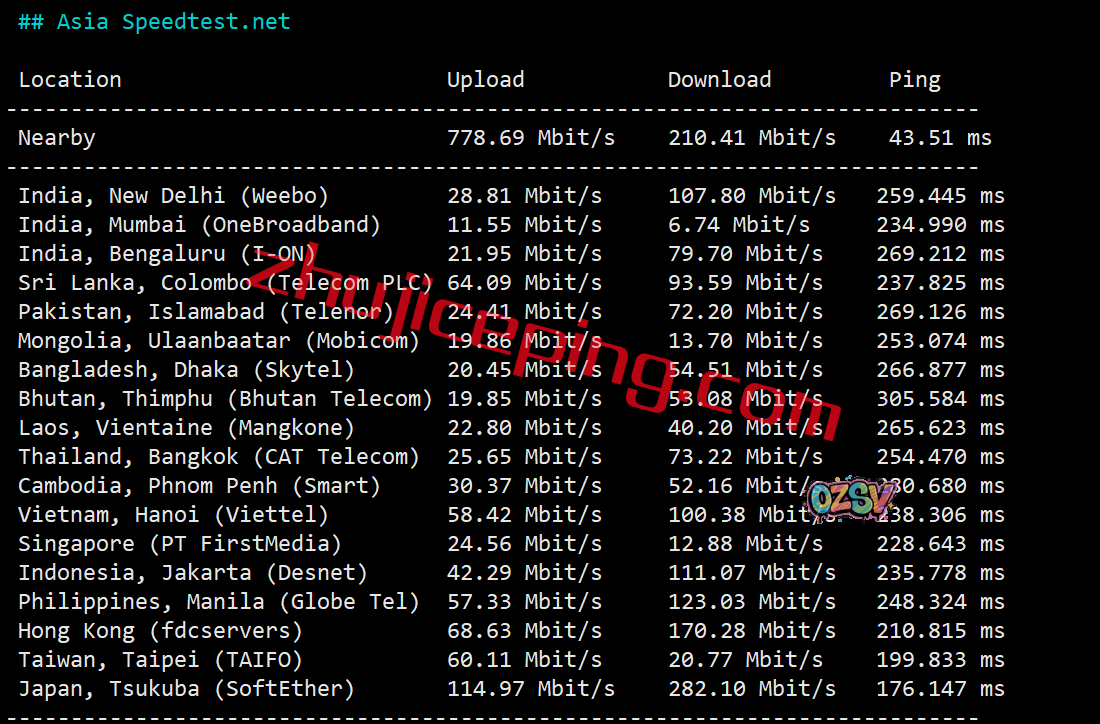Image resolution: width=1100 pixels, height=724 pixels.
Task: Click Philippines, Manila (Globe Tel) row
Action: (218, 602)
